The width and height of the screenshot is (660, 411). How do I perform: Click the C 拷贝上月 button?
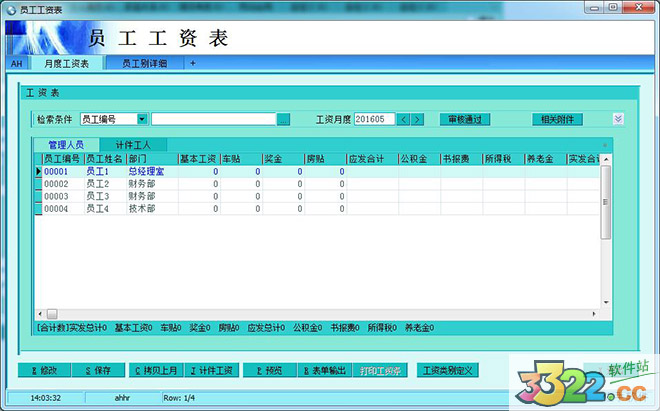tap(156, 370)
